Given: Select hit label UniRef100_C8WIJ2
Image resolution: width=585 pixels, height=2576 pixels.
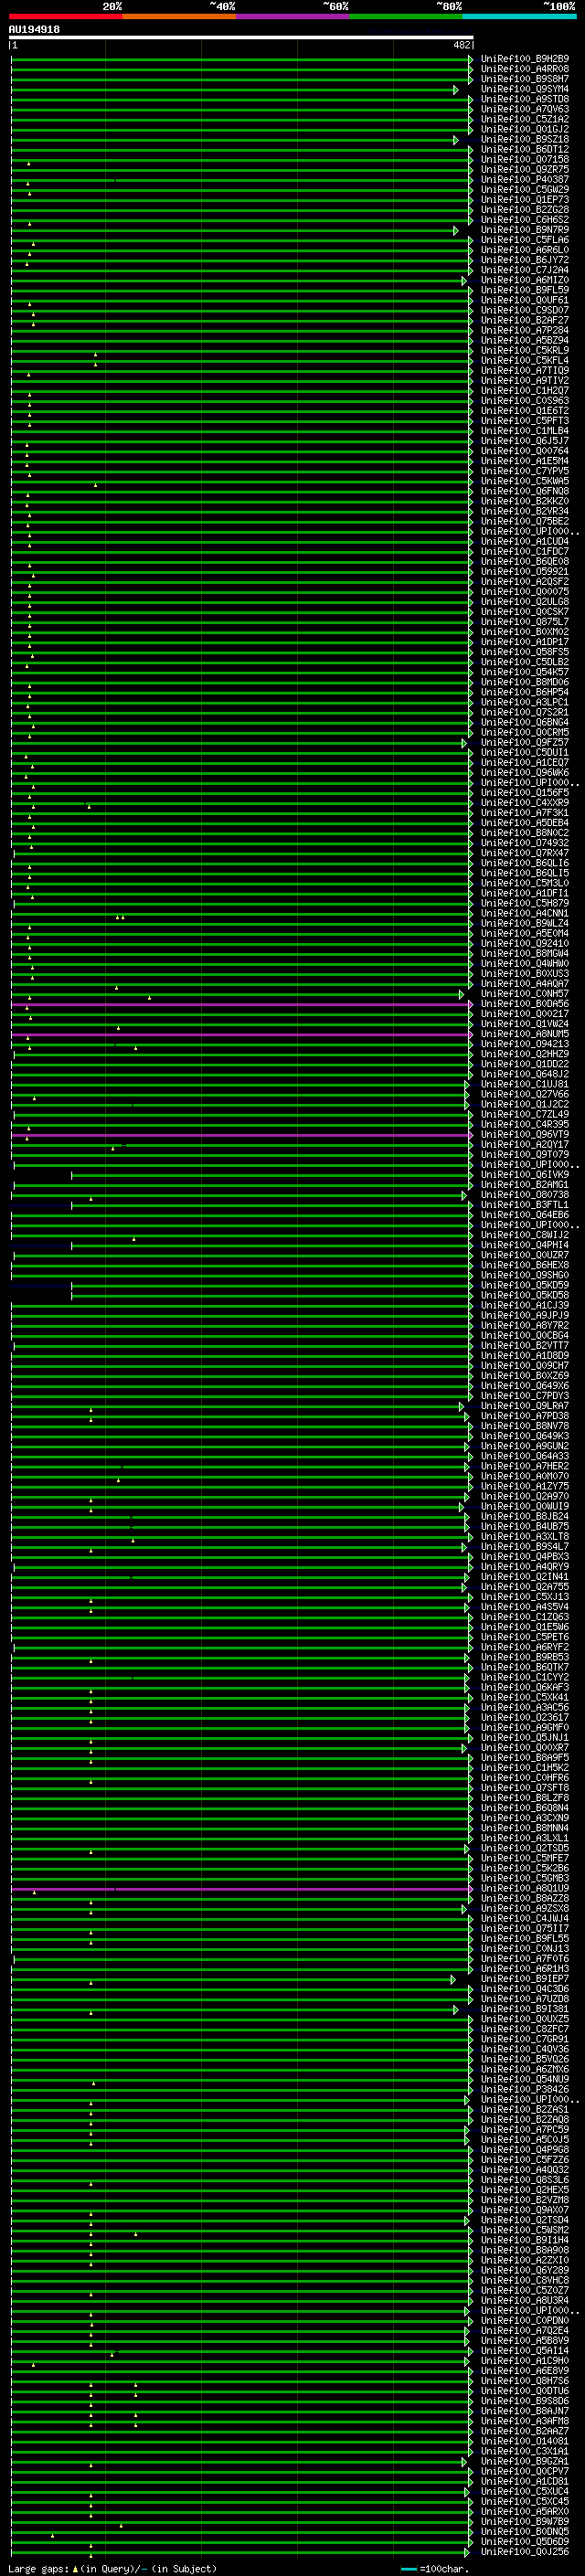Looking at the screenshot, I should tap(525, 1235).
